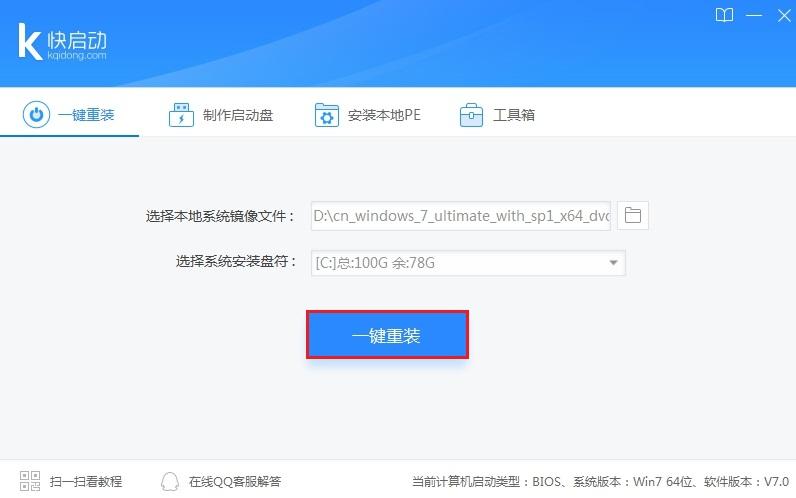Browse for image file with folder icon
Image resolution: width=796 pixels, height=498 pixels.
(x=633, y=215)
